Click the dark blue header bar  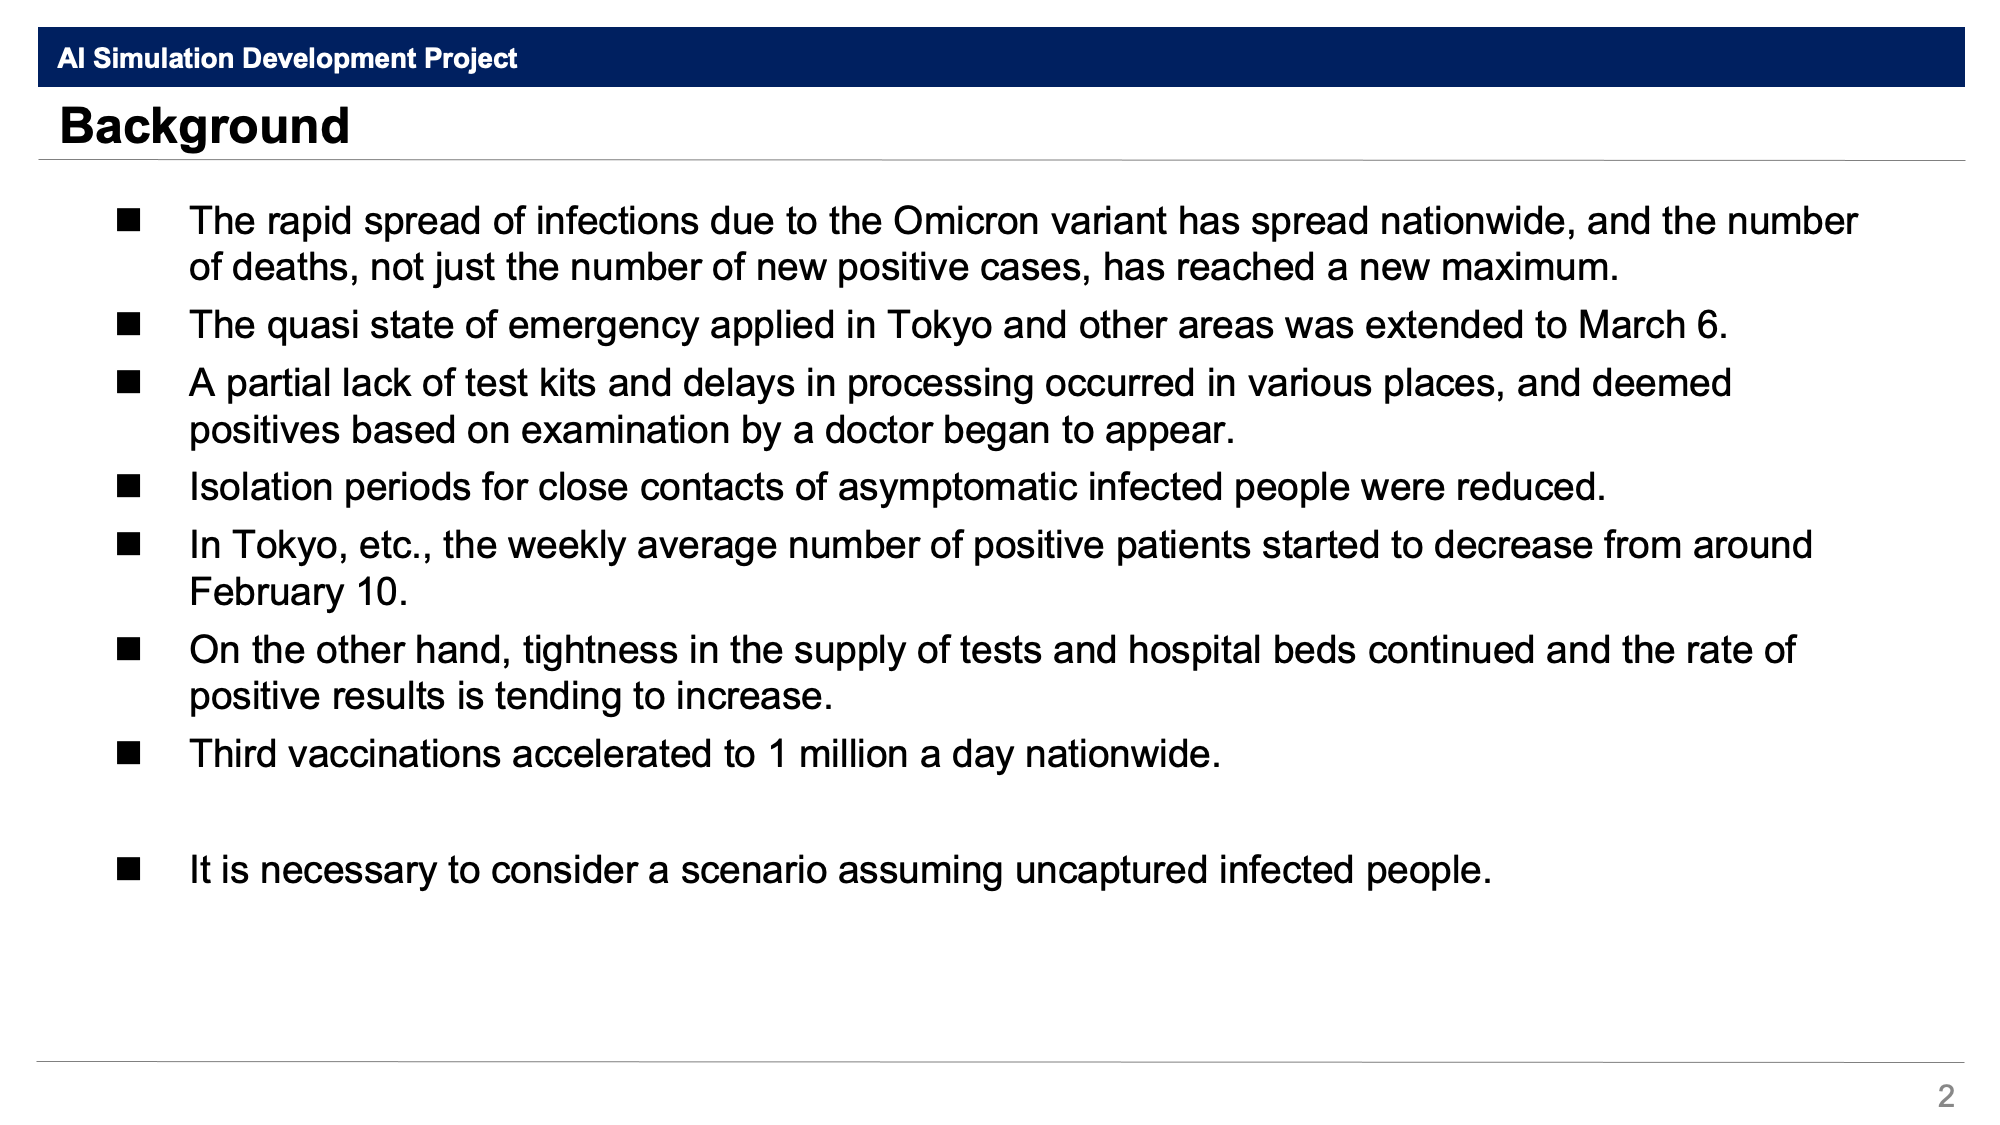(1001, 57)
